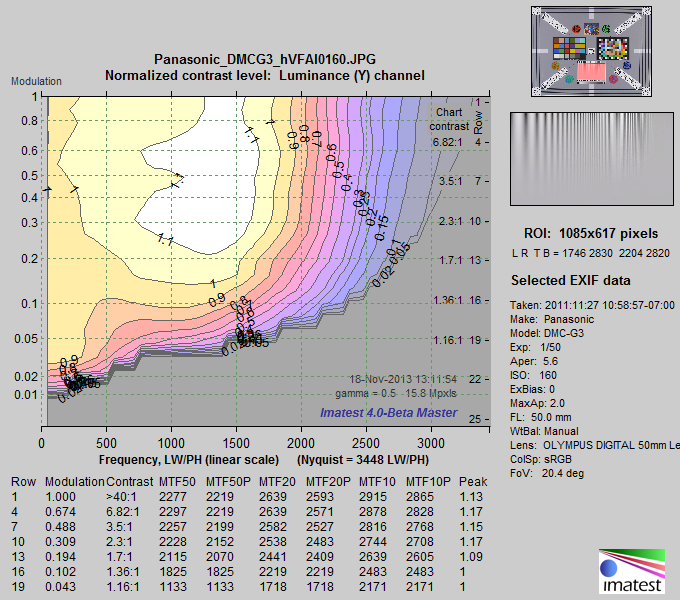
Task: Click contrast value '>40:1' in table
Action: pos(121,497)
